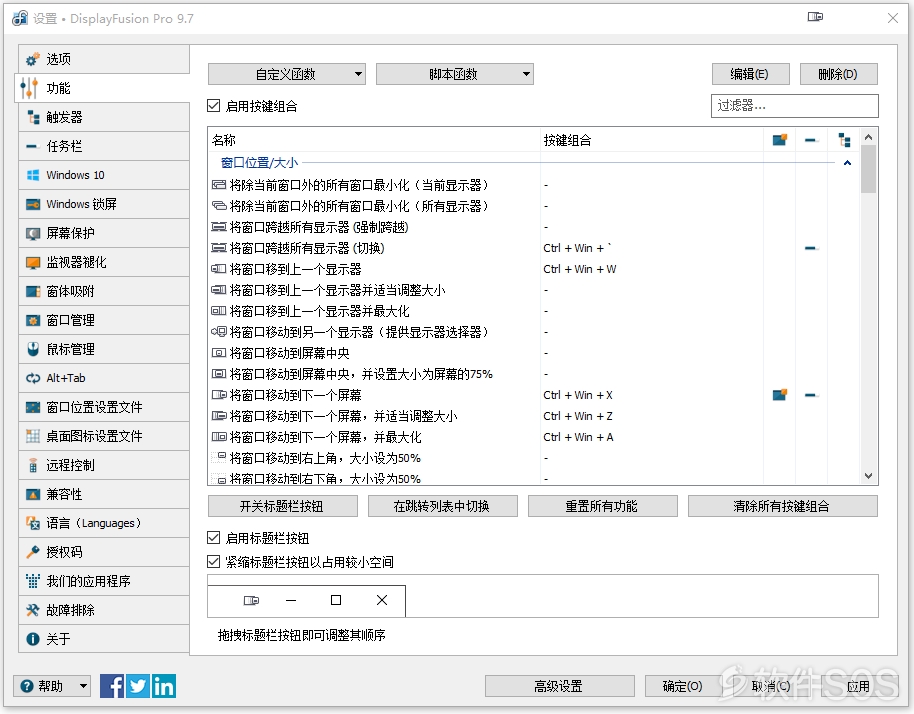Screen dimensions: 914x714
Task: Click the 编辑(E) button
Action: (751, 74)
